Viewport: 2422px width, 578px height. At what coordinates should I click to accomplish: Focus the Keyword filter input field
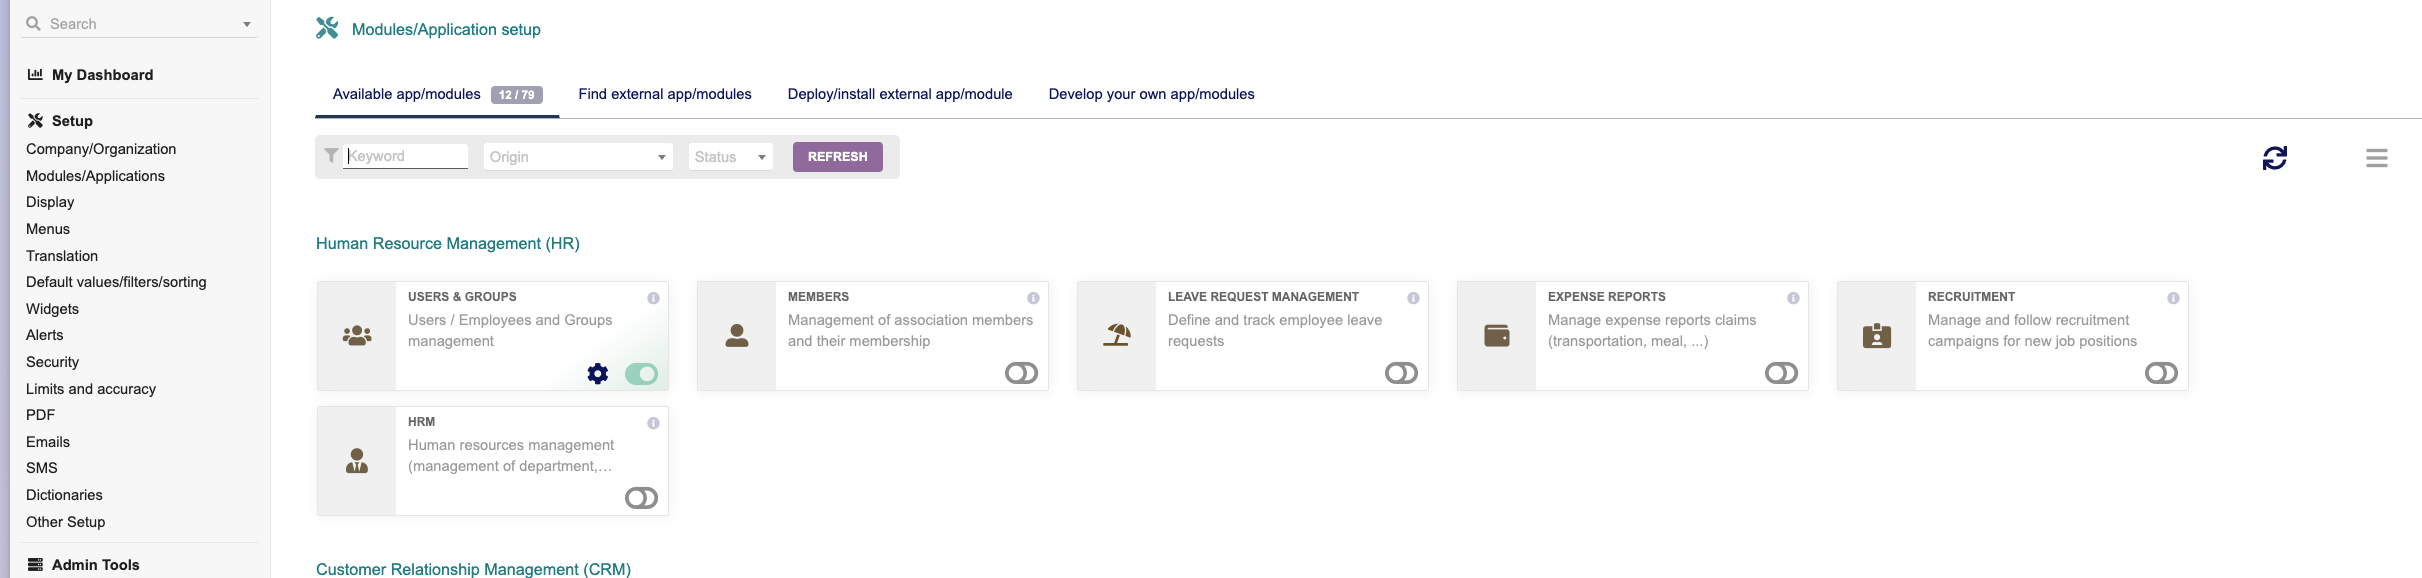(406, 156)
